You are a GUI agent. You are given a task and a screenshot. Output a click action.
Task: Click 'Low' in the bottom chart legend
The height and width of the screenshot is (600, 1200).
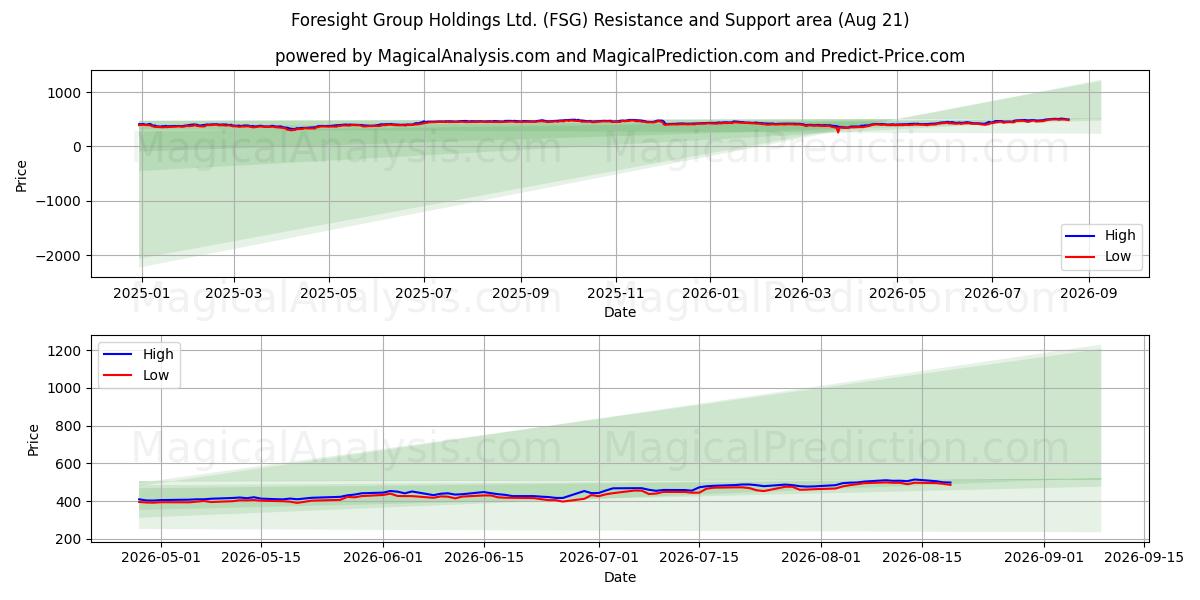coord(156,375)
